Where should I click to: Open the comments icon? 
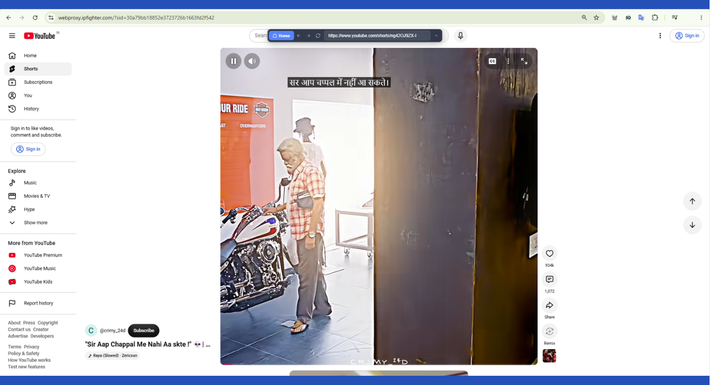tap(549, 279)
